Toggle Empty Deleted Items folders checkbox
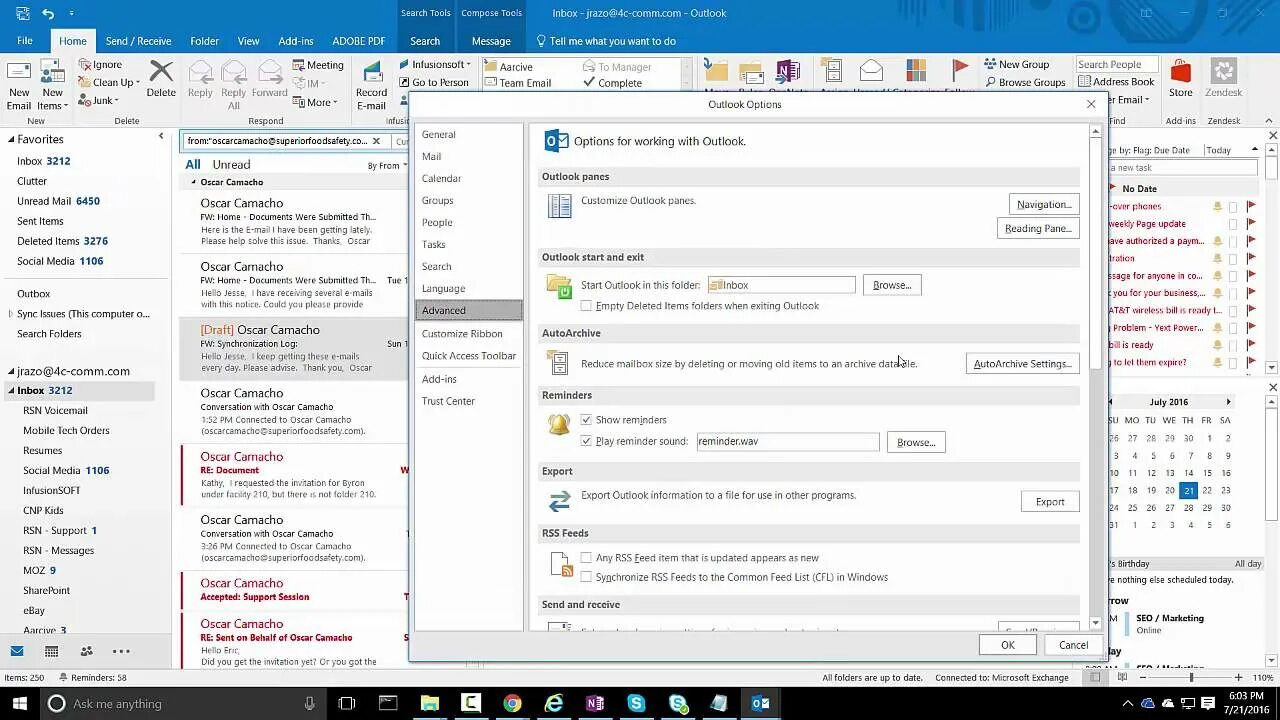1280x720 pixels. point(586,306)
